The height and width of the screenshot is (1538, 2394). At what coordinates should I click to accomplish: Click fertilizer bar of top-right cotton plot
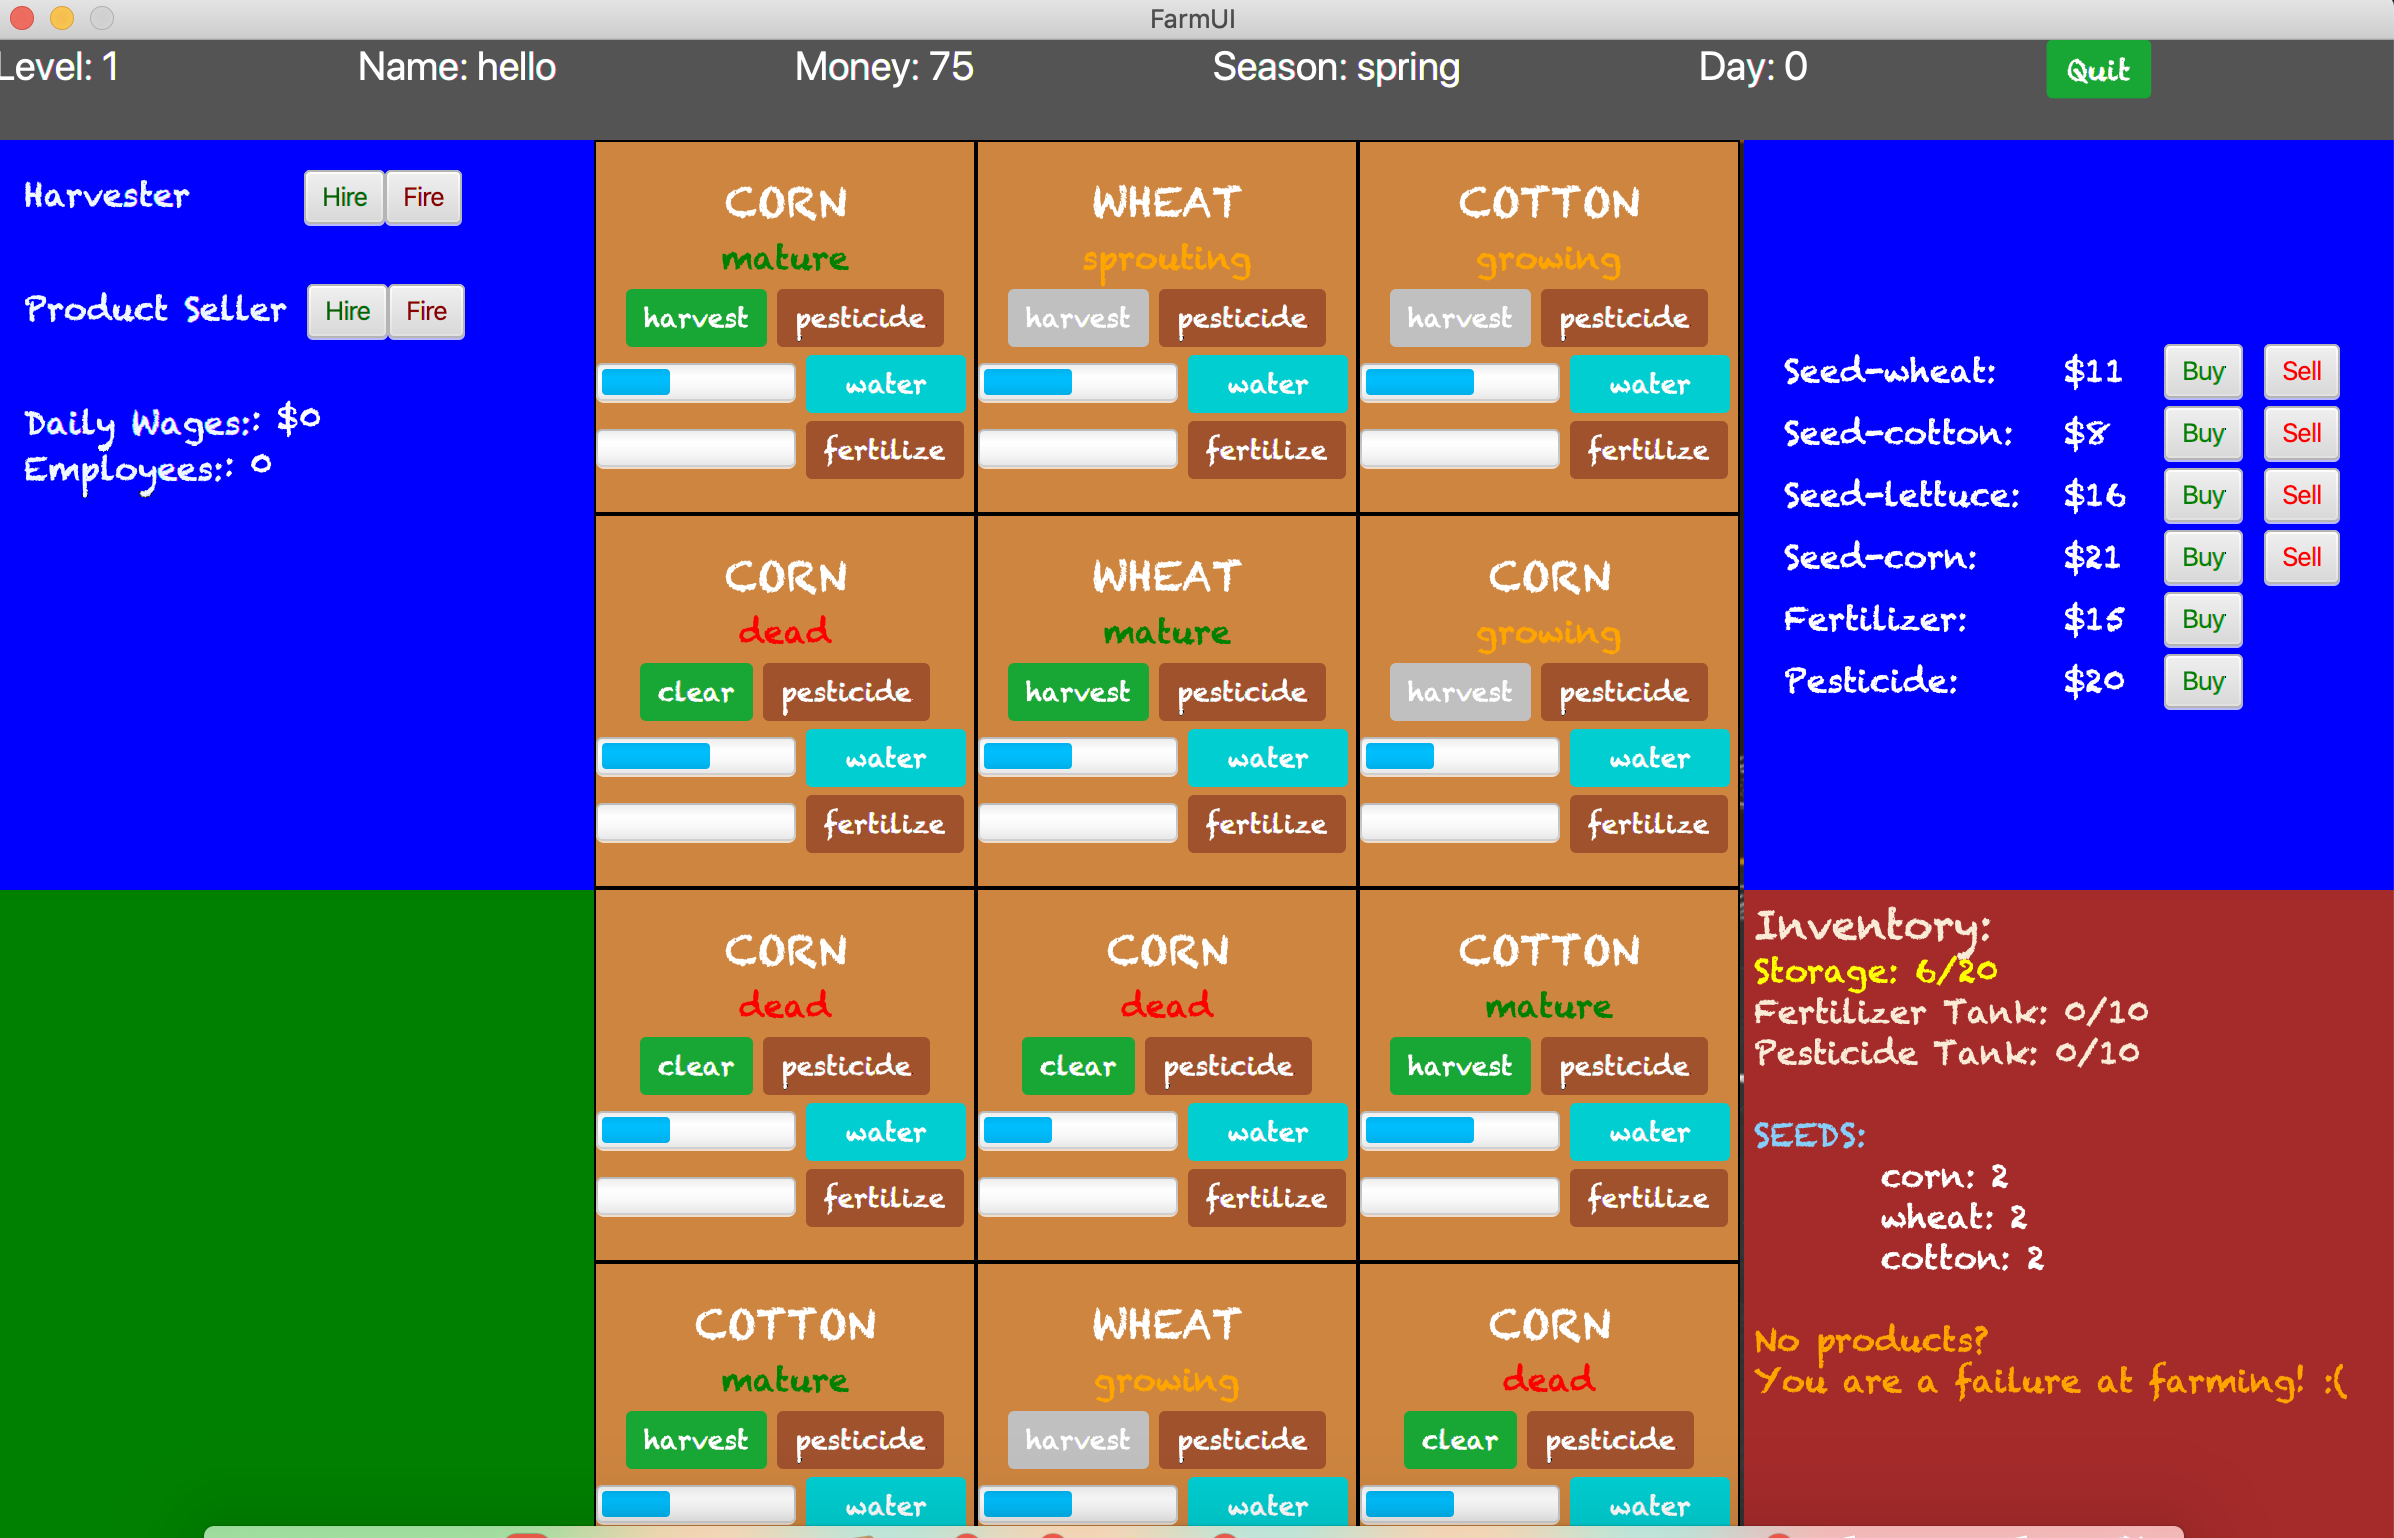(x=1459, y=449)
